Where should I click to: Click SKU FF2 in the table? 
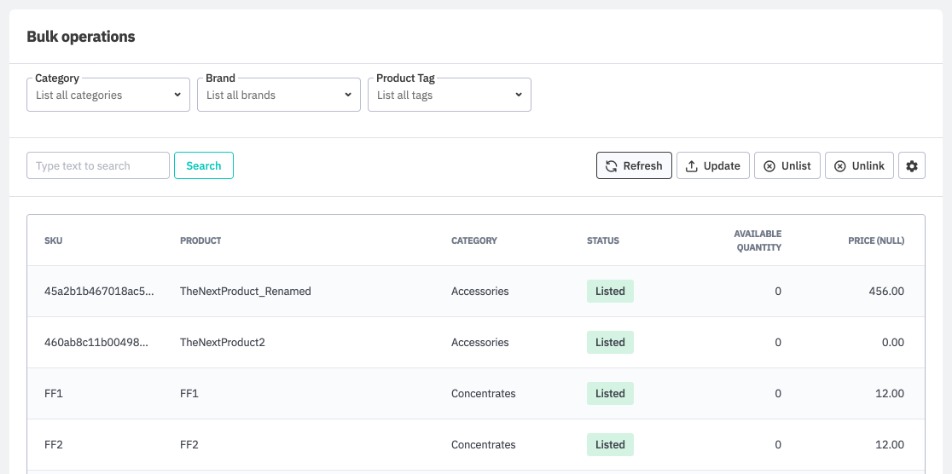(54, 445)
